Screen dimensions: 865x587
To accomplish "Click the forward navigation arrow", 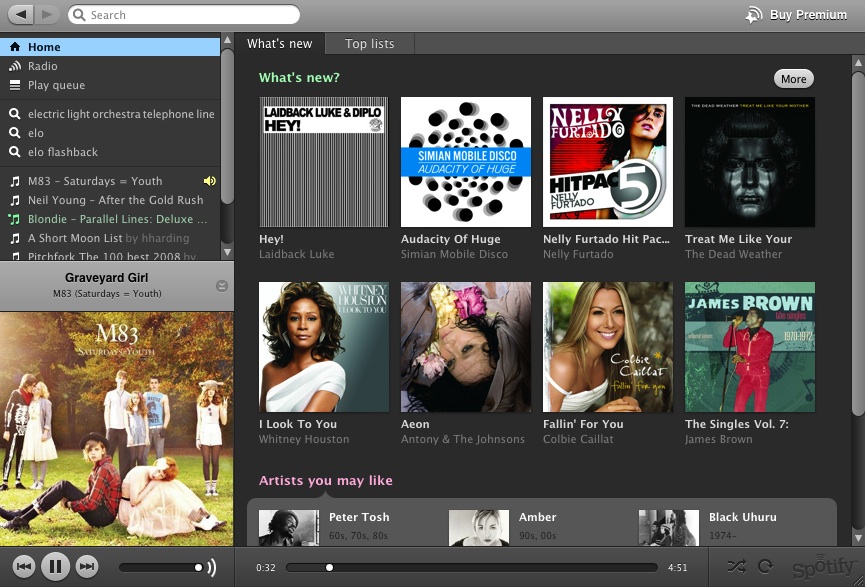I will pyautogui.click(x=47, y=14).
